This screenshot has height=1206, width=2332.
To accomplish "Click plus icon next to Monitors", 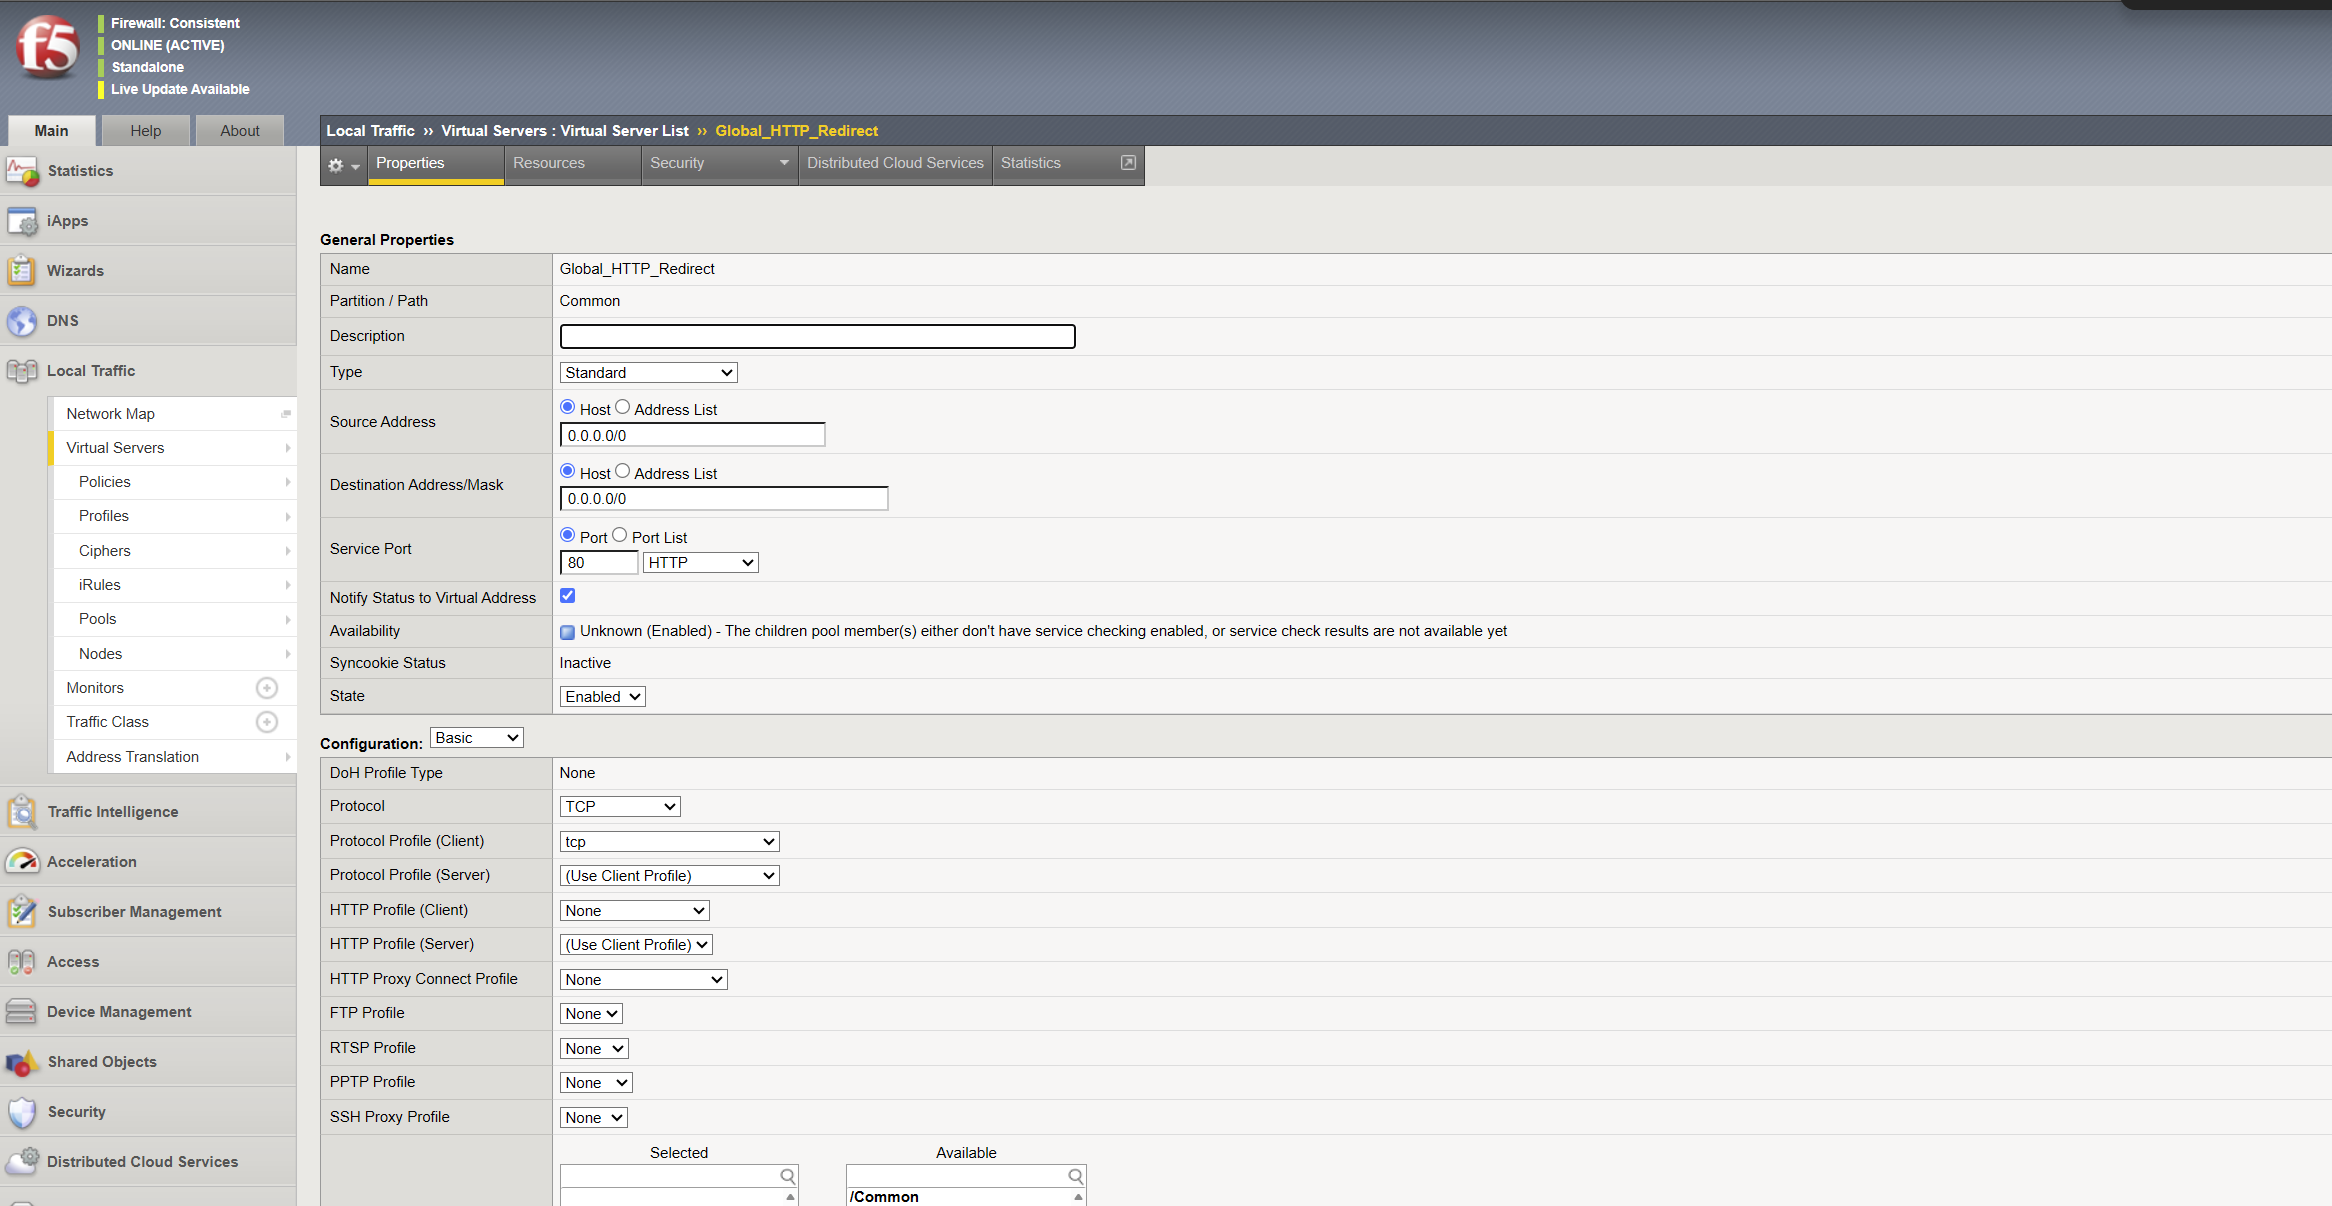I will click(x=267, y=688).
